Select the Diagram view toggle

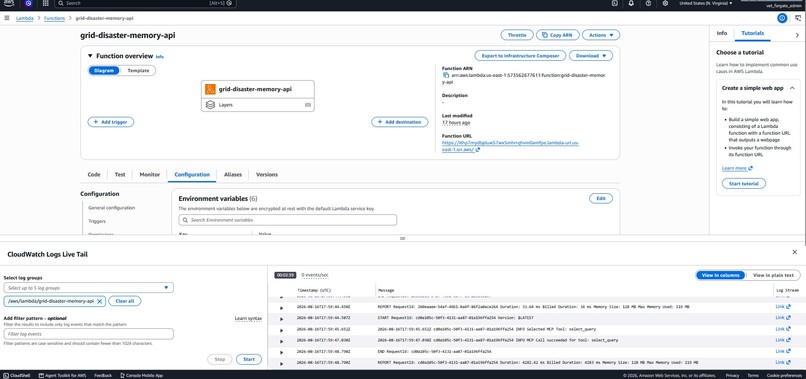tap(104, 70)
